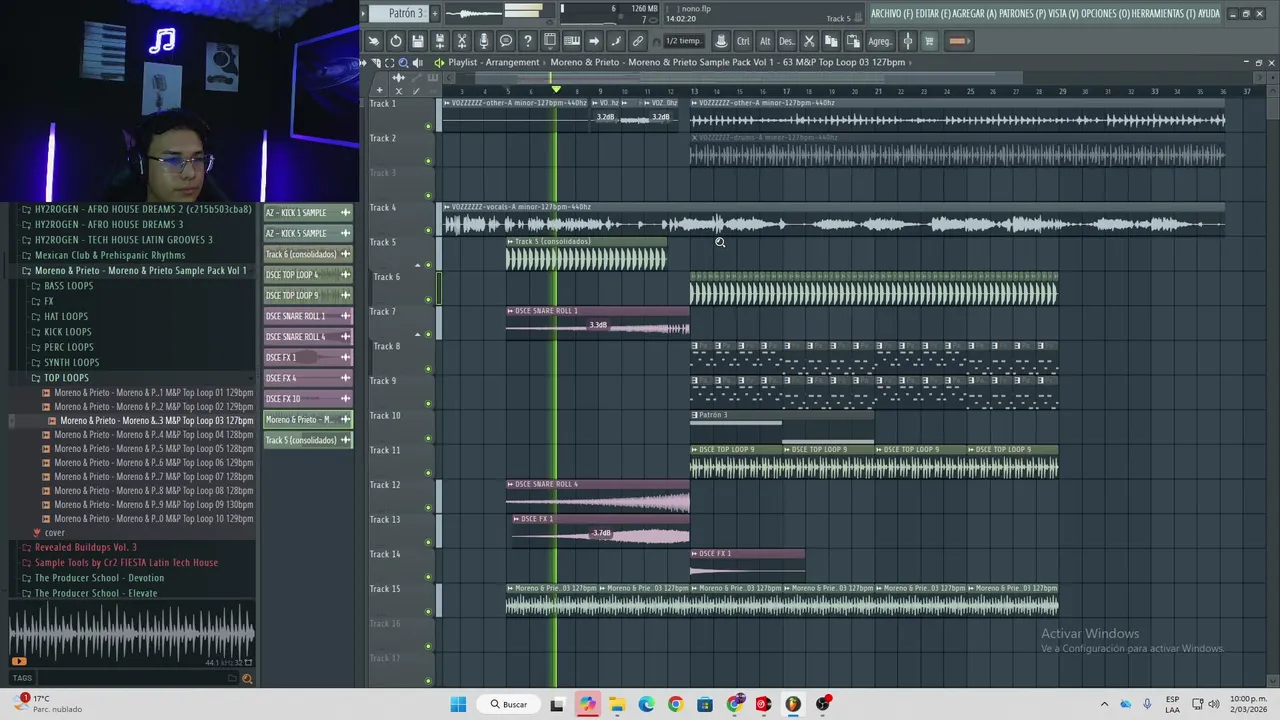Toggle the Track 15 mute dot
The height and width of the screenshot is (720, 1280).
tap(429, 611)
